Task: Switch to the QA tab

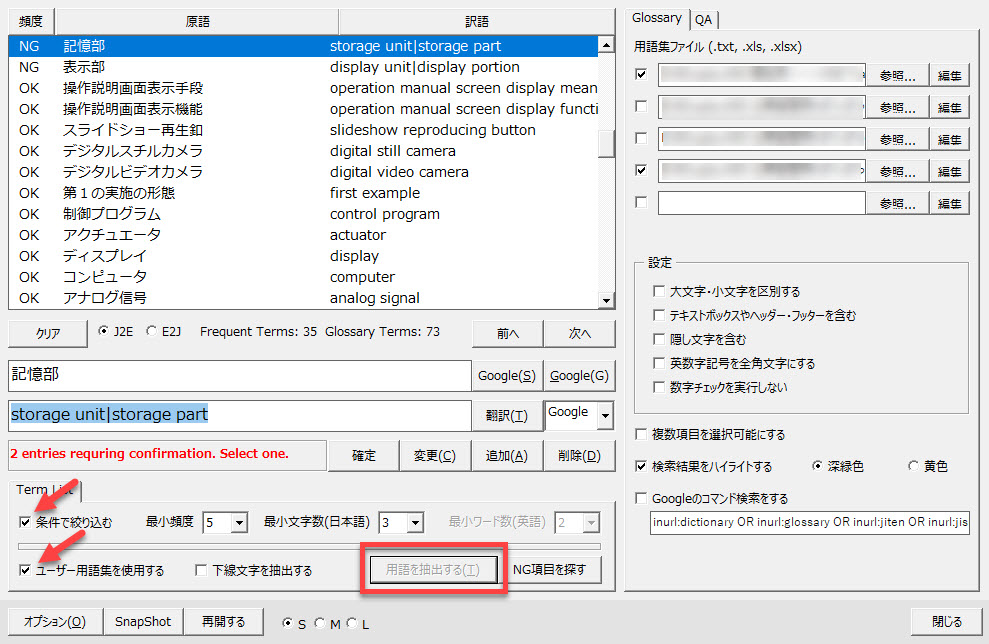Action: click(704, 19)
